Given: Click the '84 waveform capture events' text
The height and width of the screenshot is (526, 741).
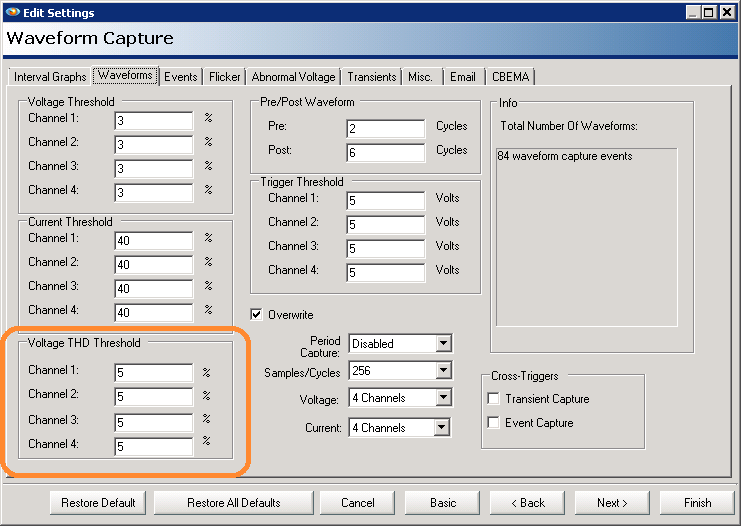Looking at the screenshot, I should [565, 156].
